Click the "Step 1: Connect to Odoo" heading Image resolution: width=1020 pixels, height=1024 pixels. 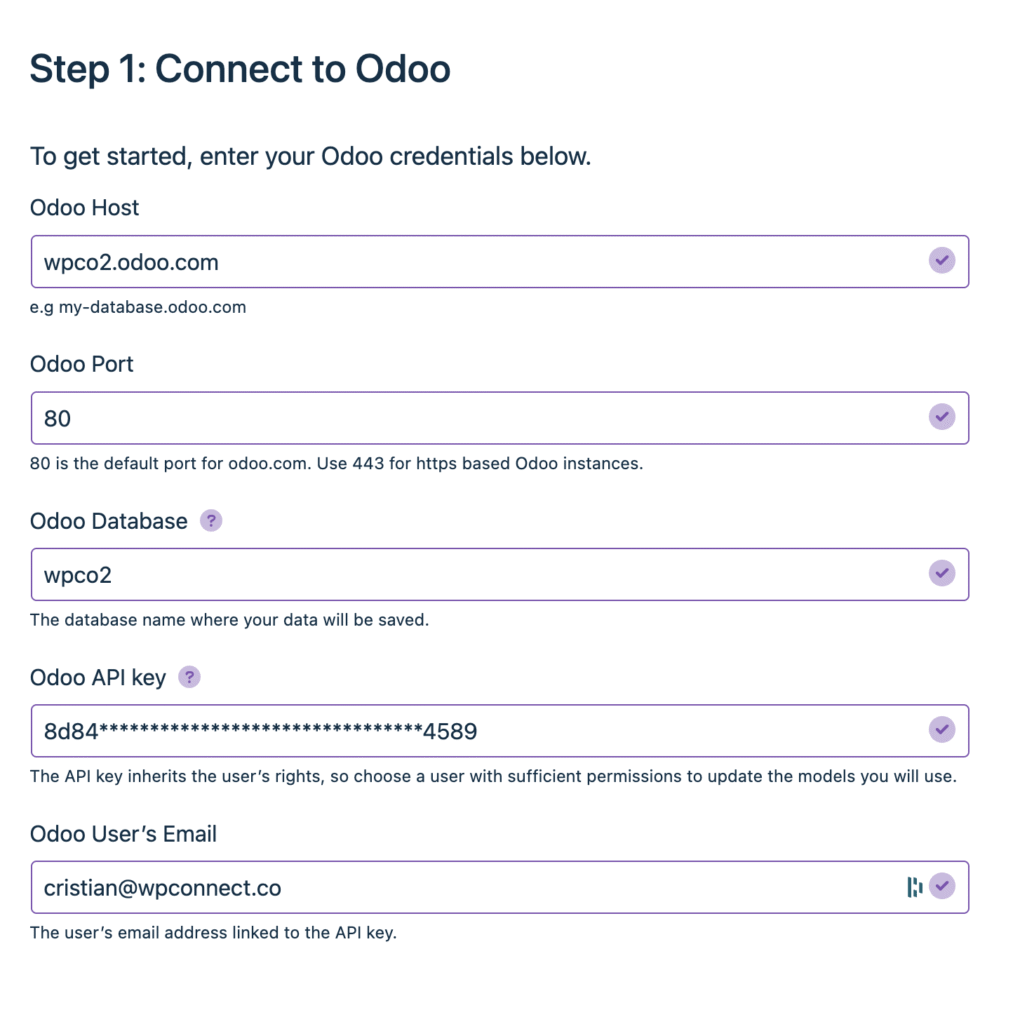pyautogui.click(x=240, y=69)
